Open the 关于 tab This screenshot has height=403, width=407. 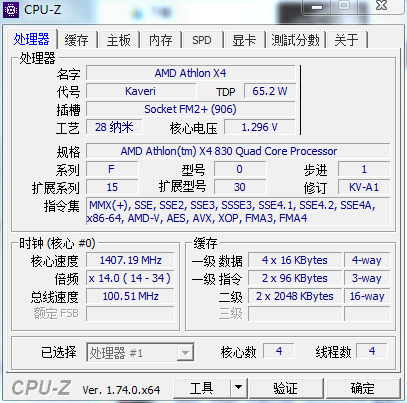347,40
